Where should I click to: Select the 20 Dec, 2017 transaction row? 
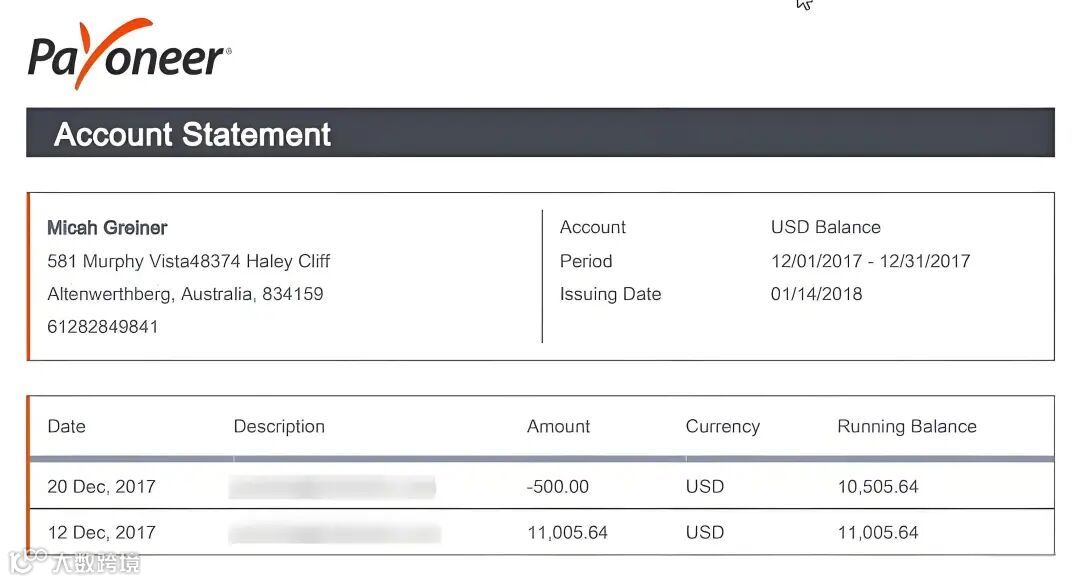point(541,486)
